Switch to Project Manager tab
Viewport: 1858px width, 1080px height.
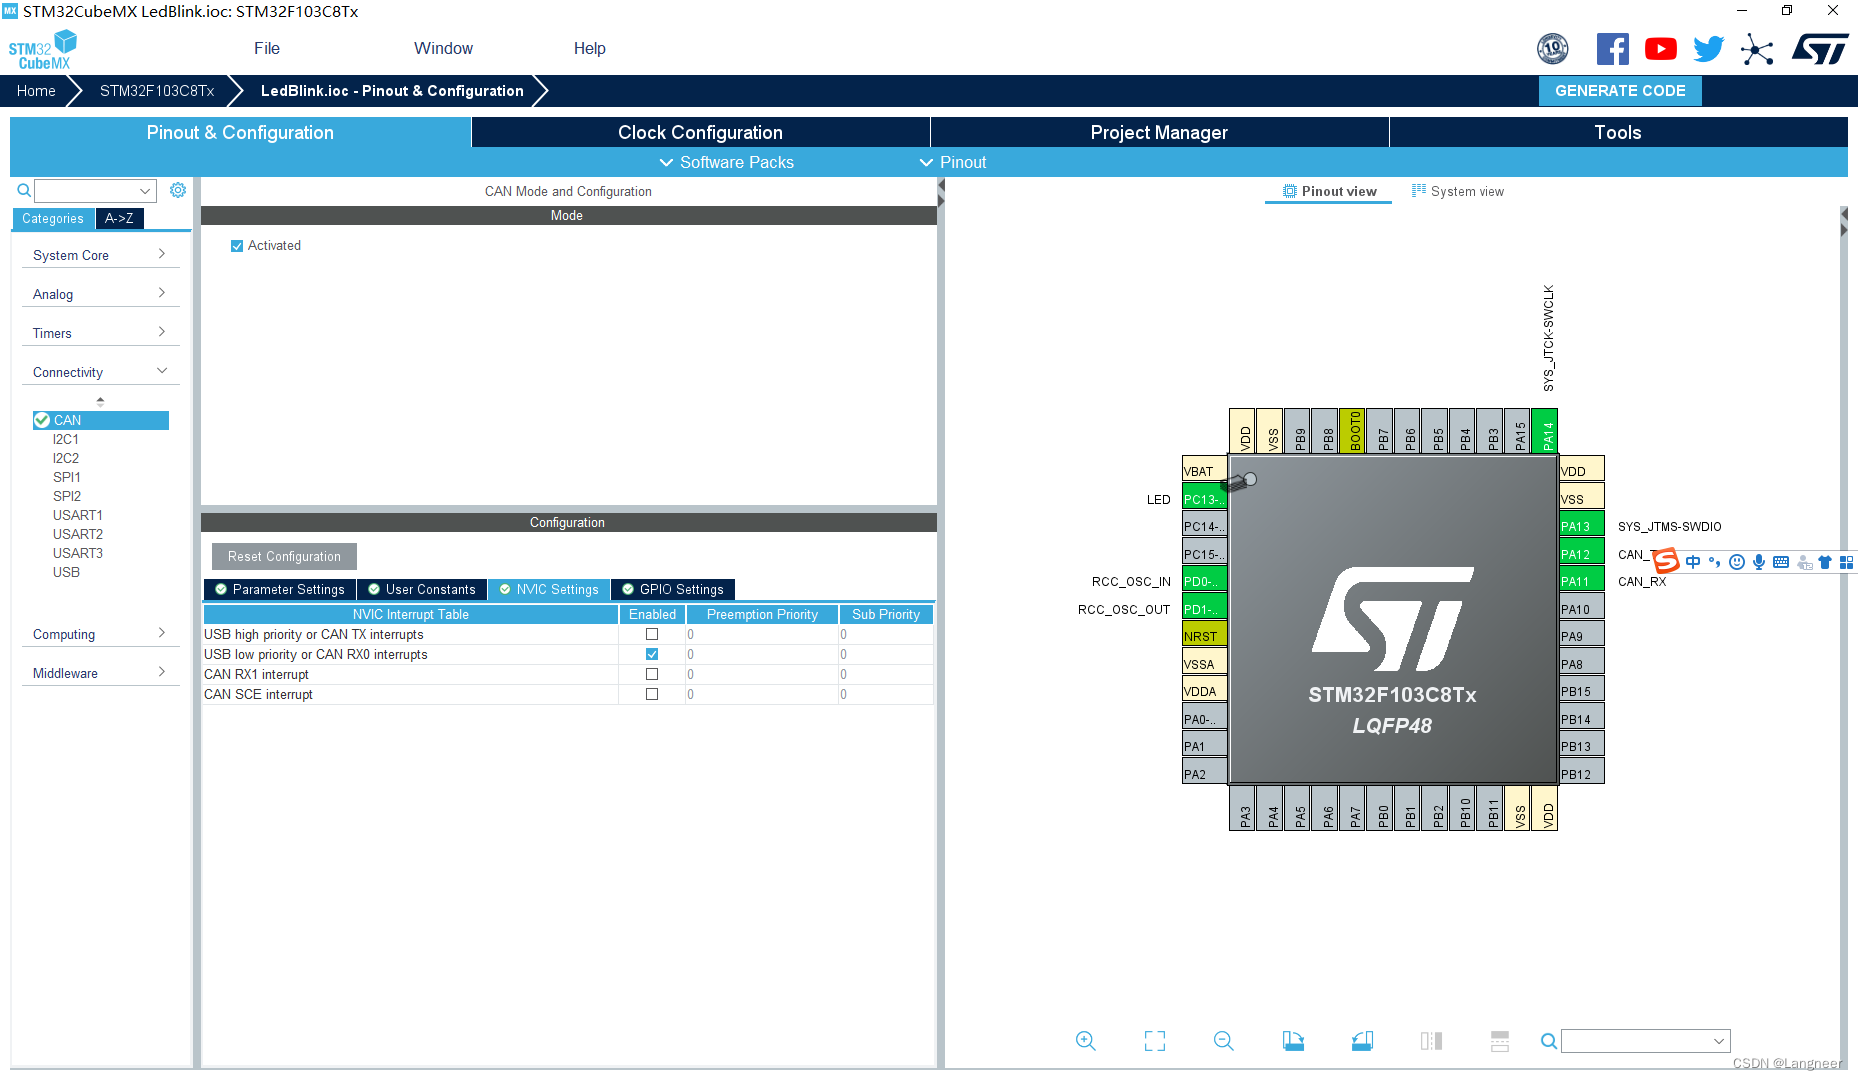(1159, 132)
